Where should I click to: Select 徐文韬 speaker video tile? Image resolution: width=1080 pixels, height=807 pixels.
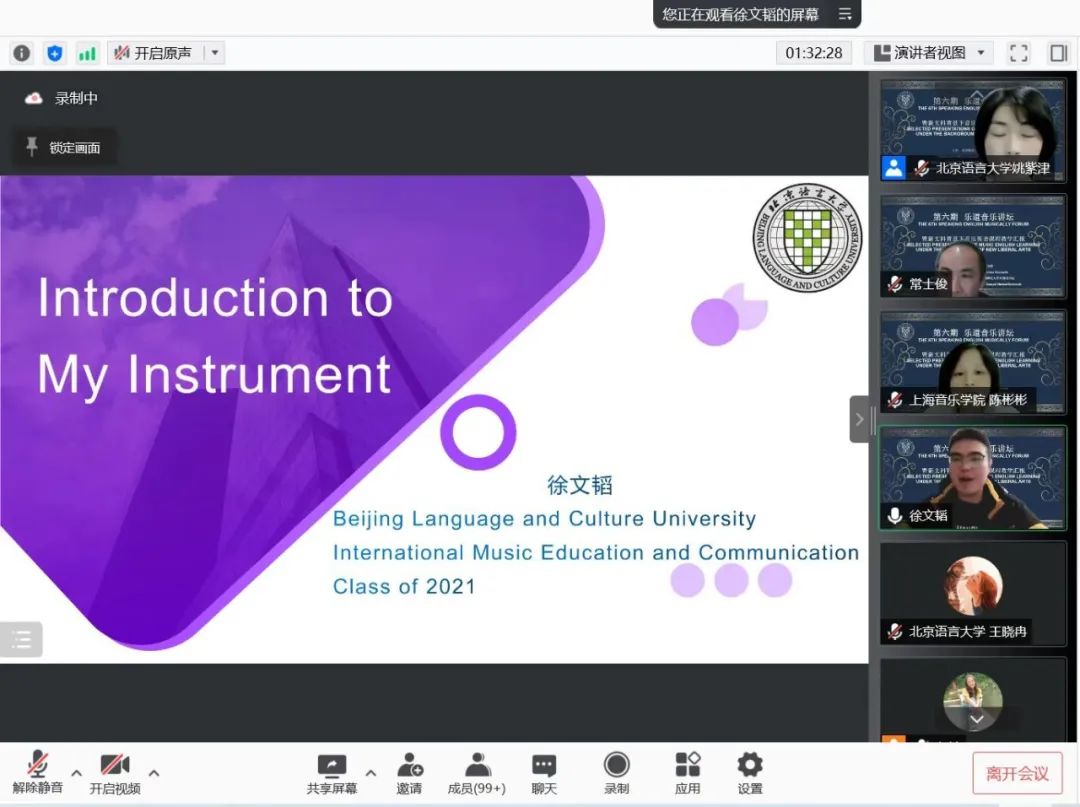coord(973,478)
